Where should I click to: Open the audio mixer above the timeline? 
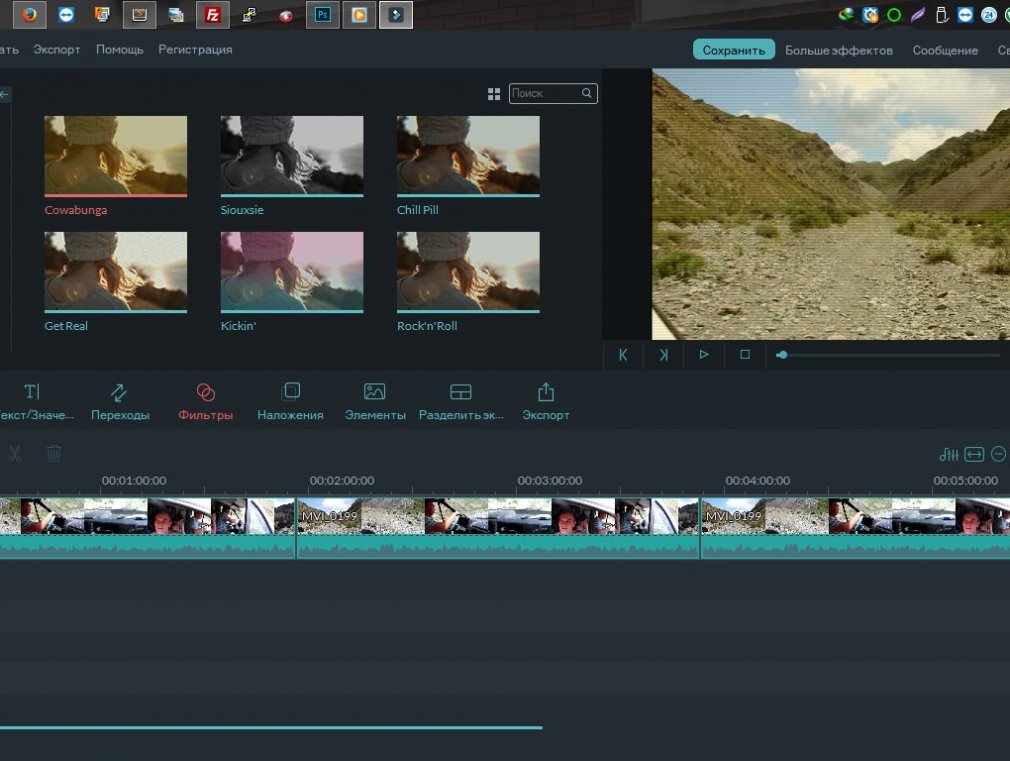[x=948, y=454]
